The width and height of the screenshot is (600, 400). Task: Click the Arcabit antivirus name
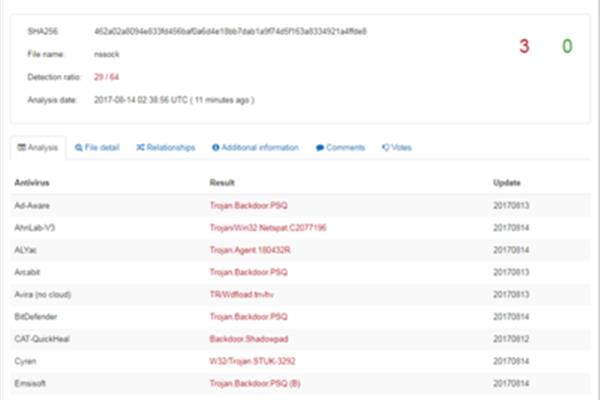pos(27,272)
